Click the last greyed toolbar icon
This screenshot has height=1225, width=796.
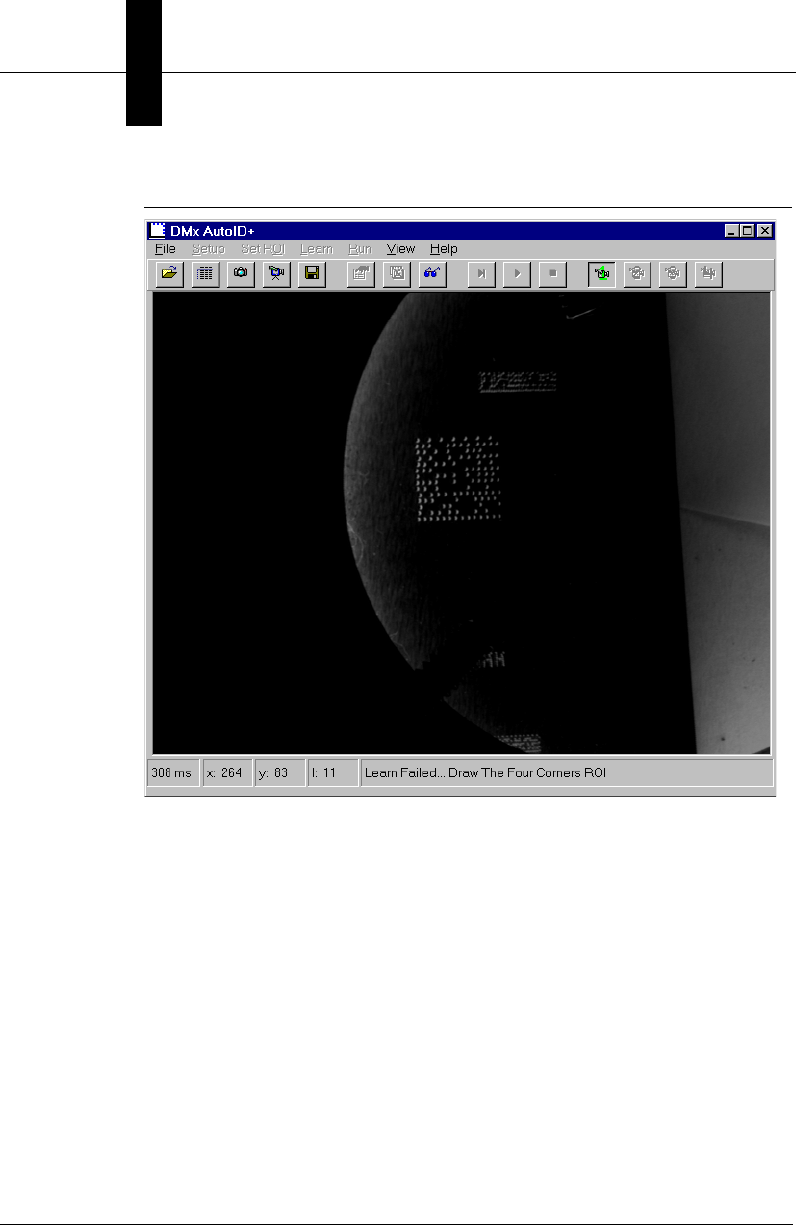tap(708, 274)
